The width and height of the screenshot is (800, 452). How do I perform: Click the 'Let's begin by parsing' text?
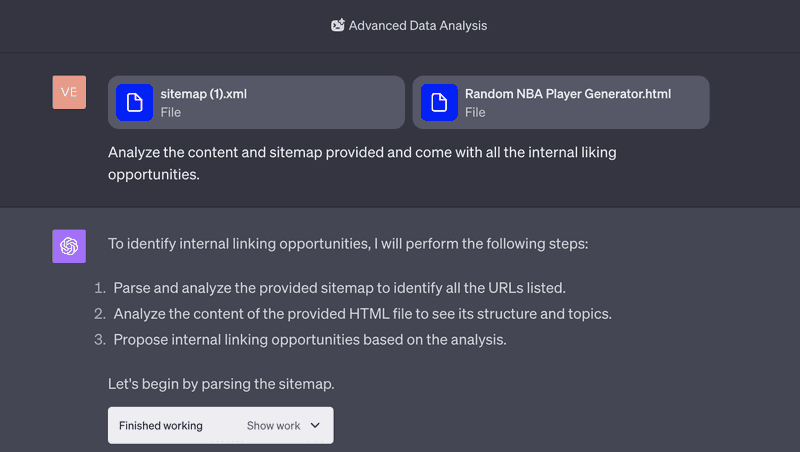point(221,384)
